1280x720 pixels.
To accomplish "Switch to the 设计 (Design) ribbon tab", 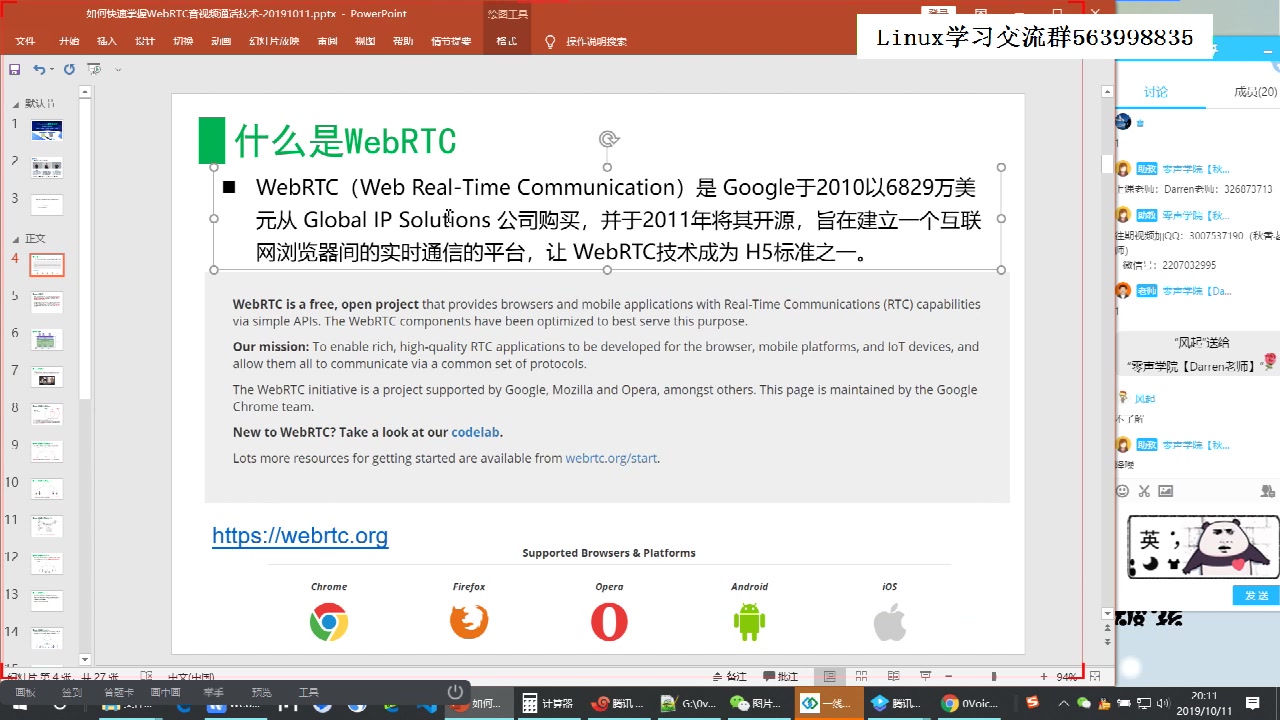I will [145, 42].
